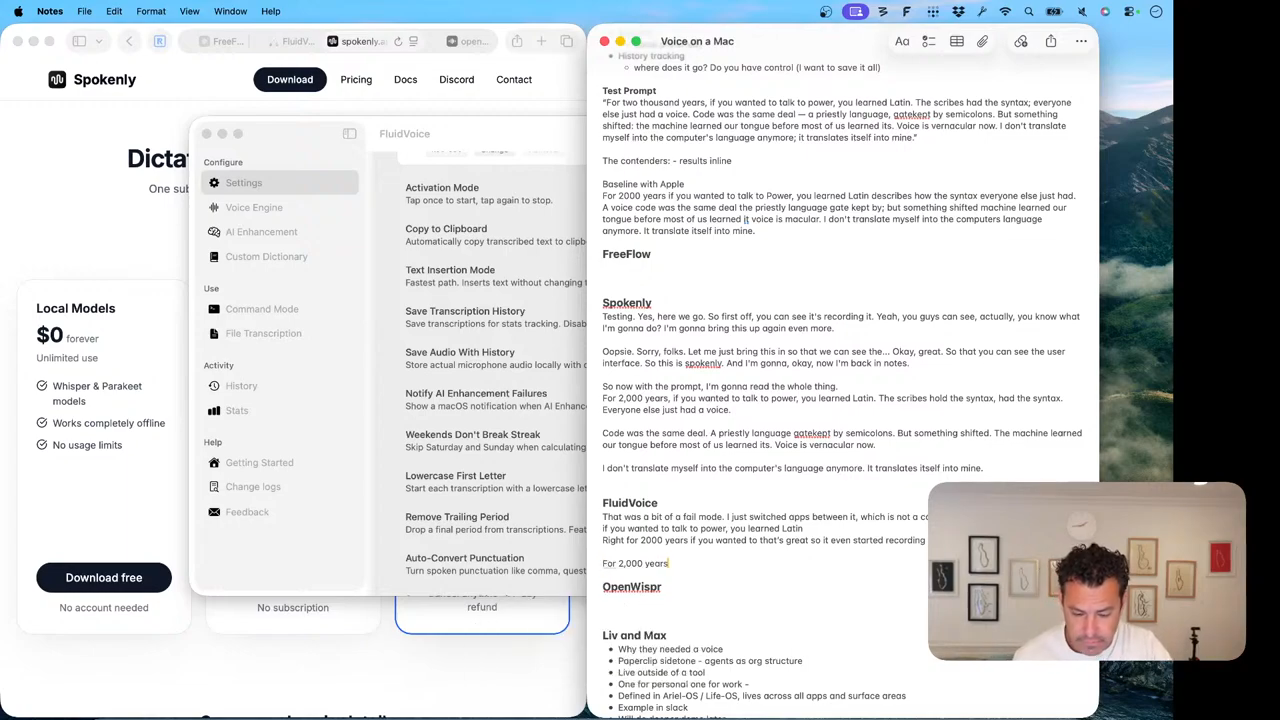Open the View menu
The width and height of the screenshot is (1280, 720).
(x=189, y=11)
